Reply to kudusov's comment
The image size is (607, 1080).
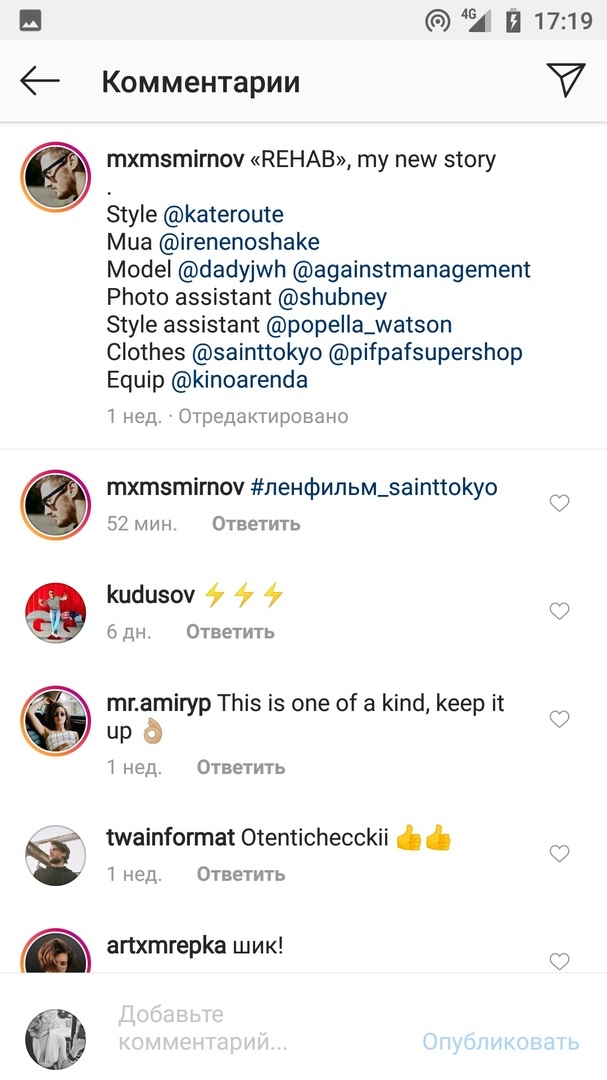coord(230,632)
